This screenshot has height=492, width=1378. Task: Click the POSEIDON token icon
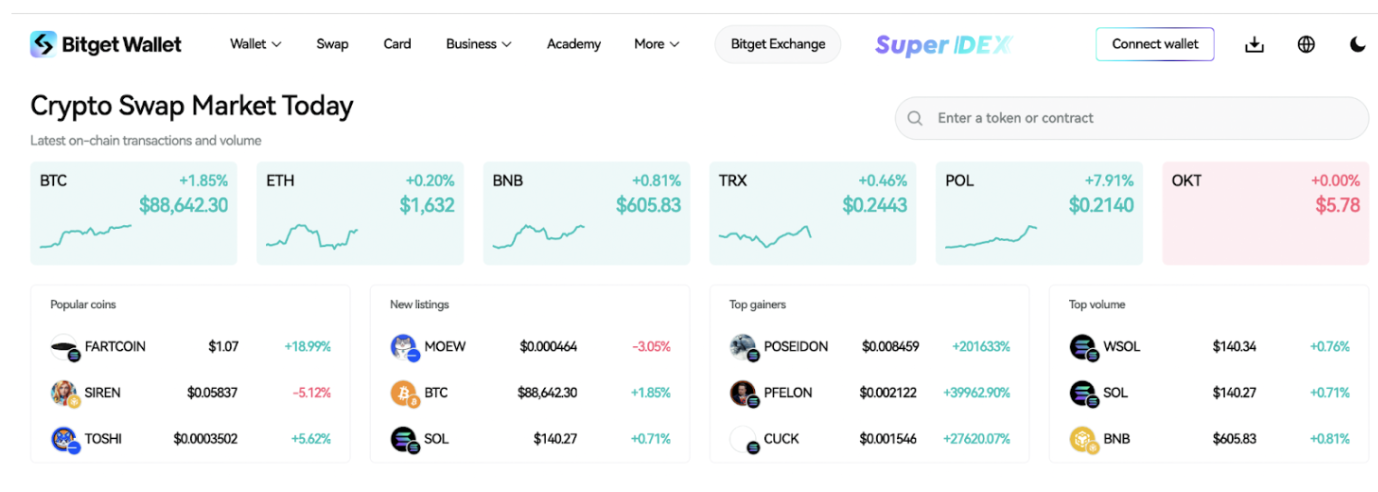click(743, 347)
